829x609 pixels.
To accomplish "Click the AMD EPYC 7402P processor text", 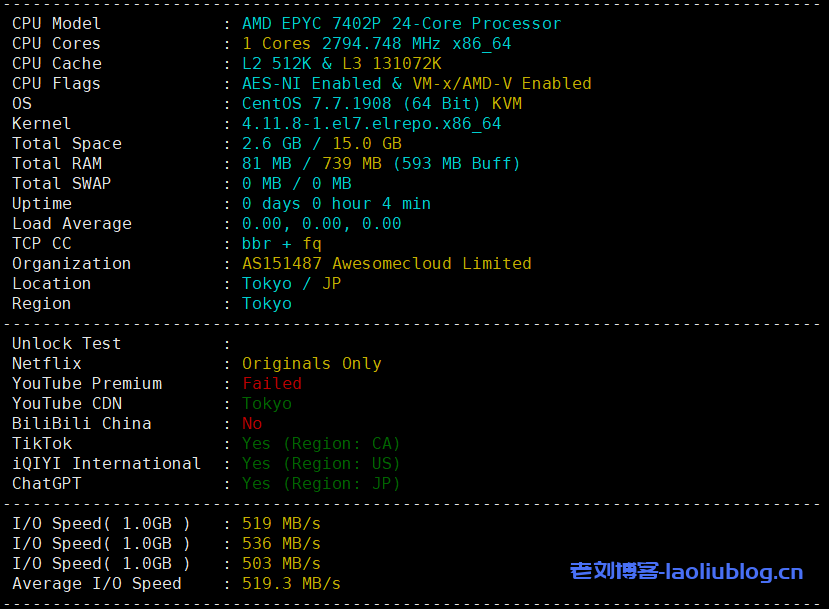I will coord(401,23).
